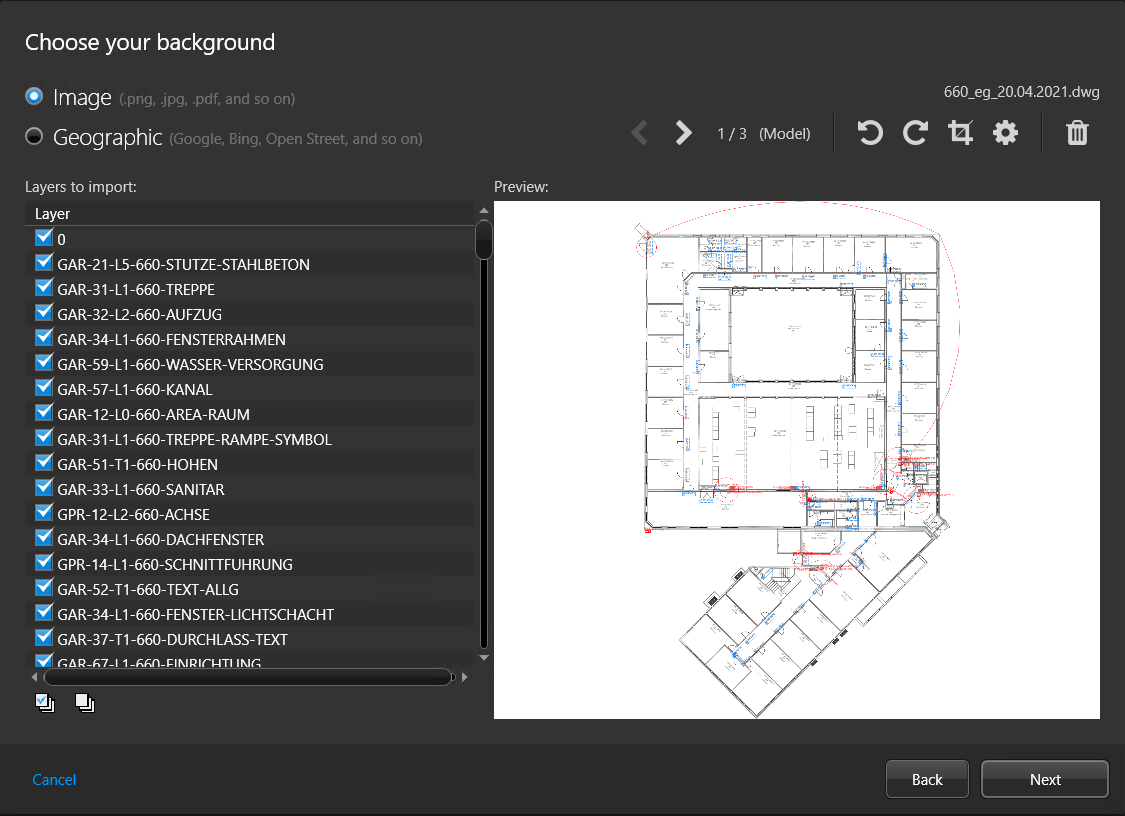1125x816 pixels.
Task: Select the Image radio button
Action: point(33,96)
